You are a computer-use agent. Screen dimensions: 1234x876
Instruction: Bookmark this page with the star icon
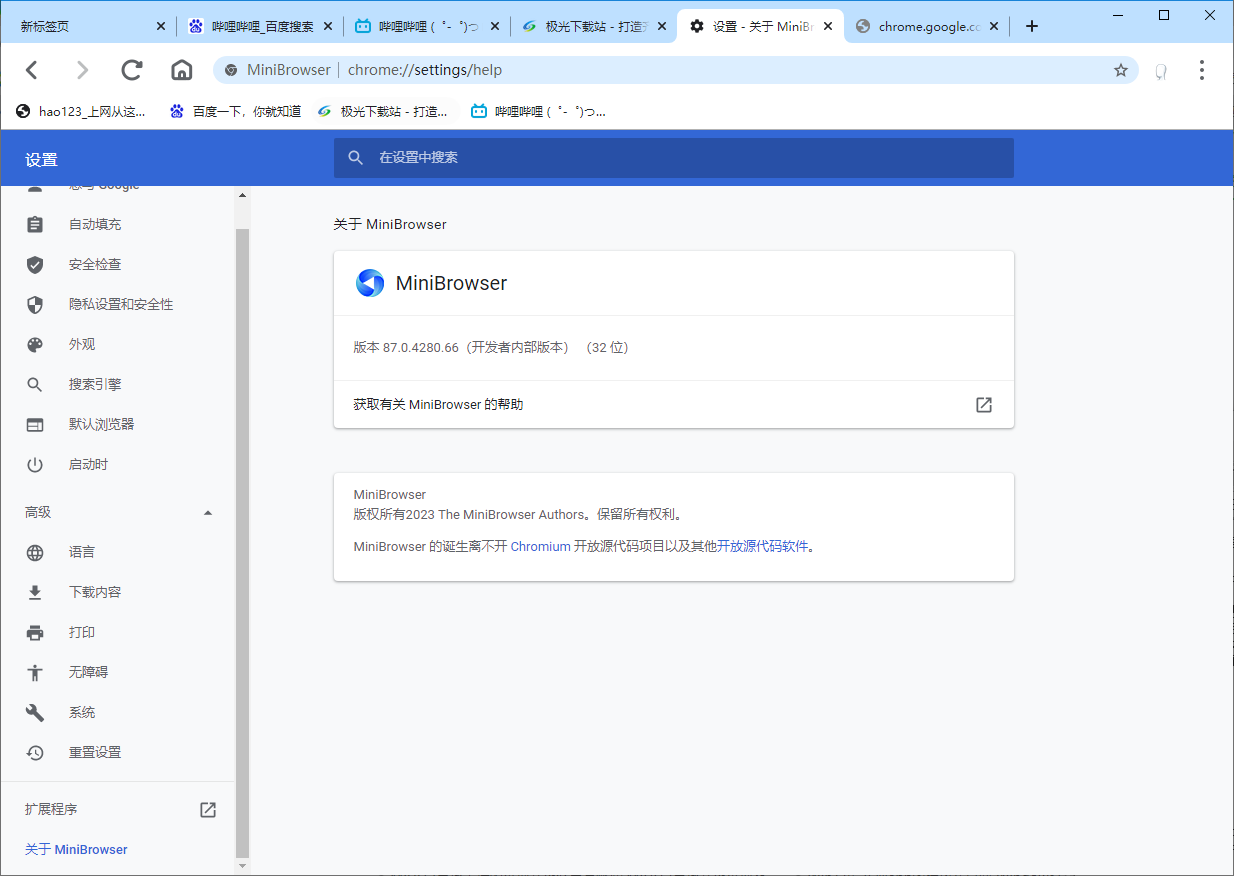tap(1121, 70)
